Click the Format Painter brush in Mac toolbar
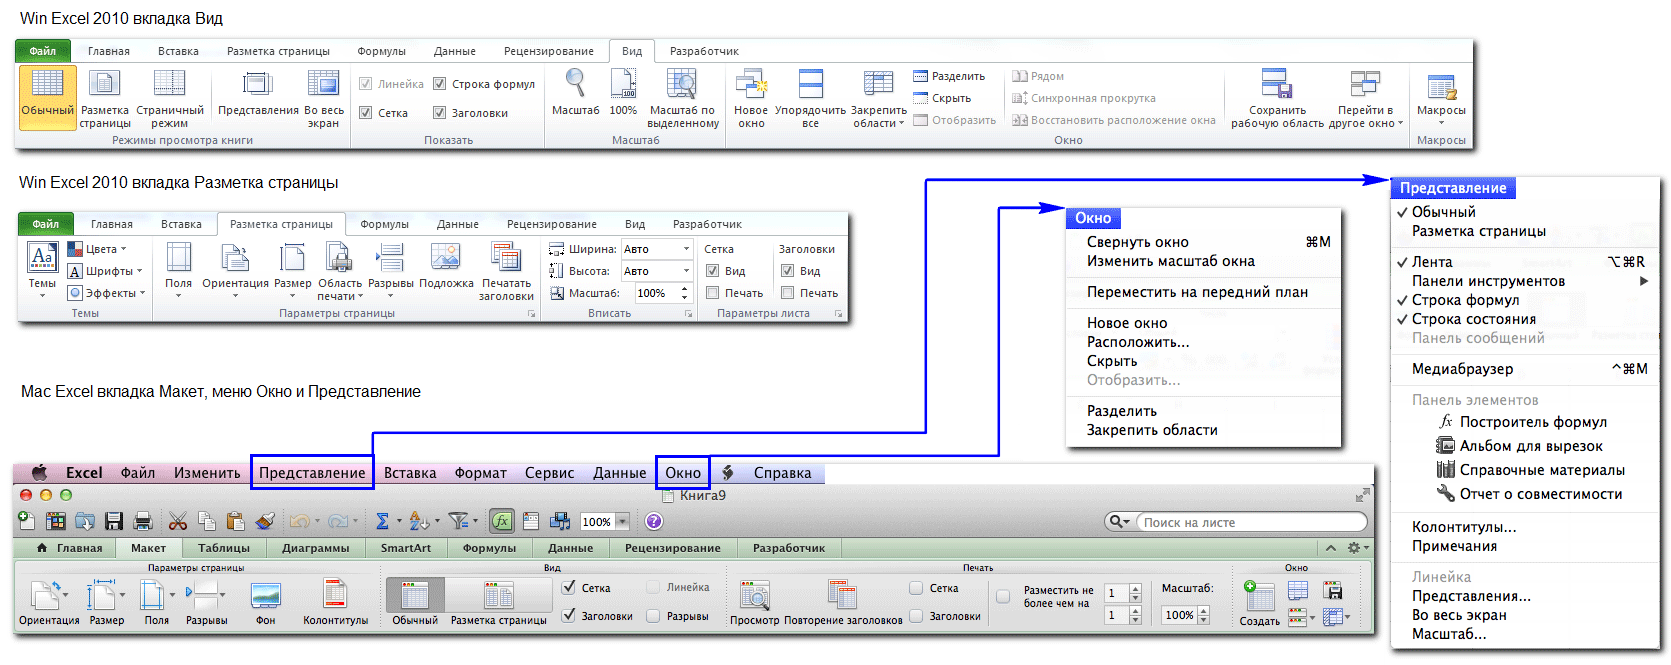Image resolution: width=1671 pixels, height=665 pixels. coord(265,521)
